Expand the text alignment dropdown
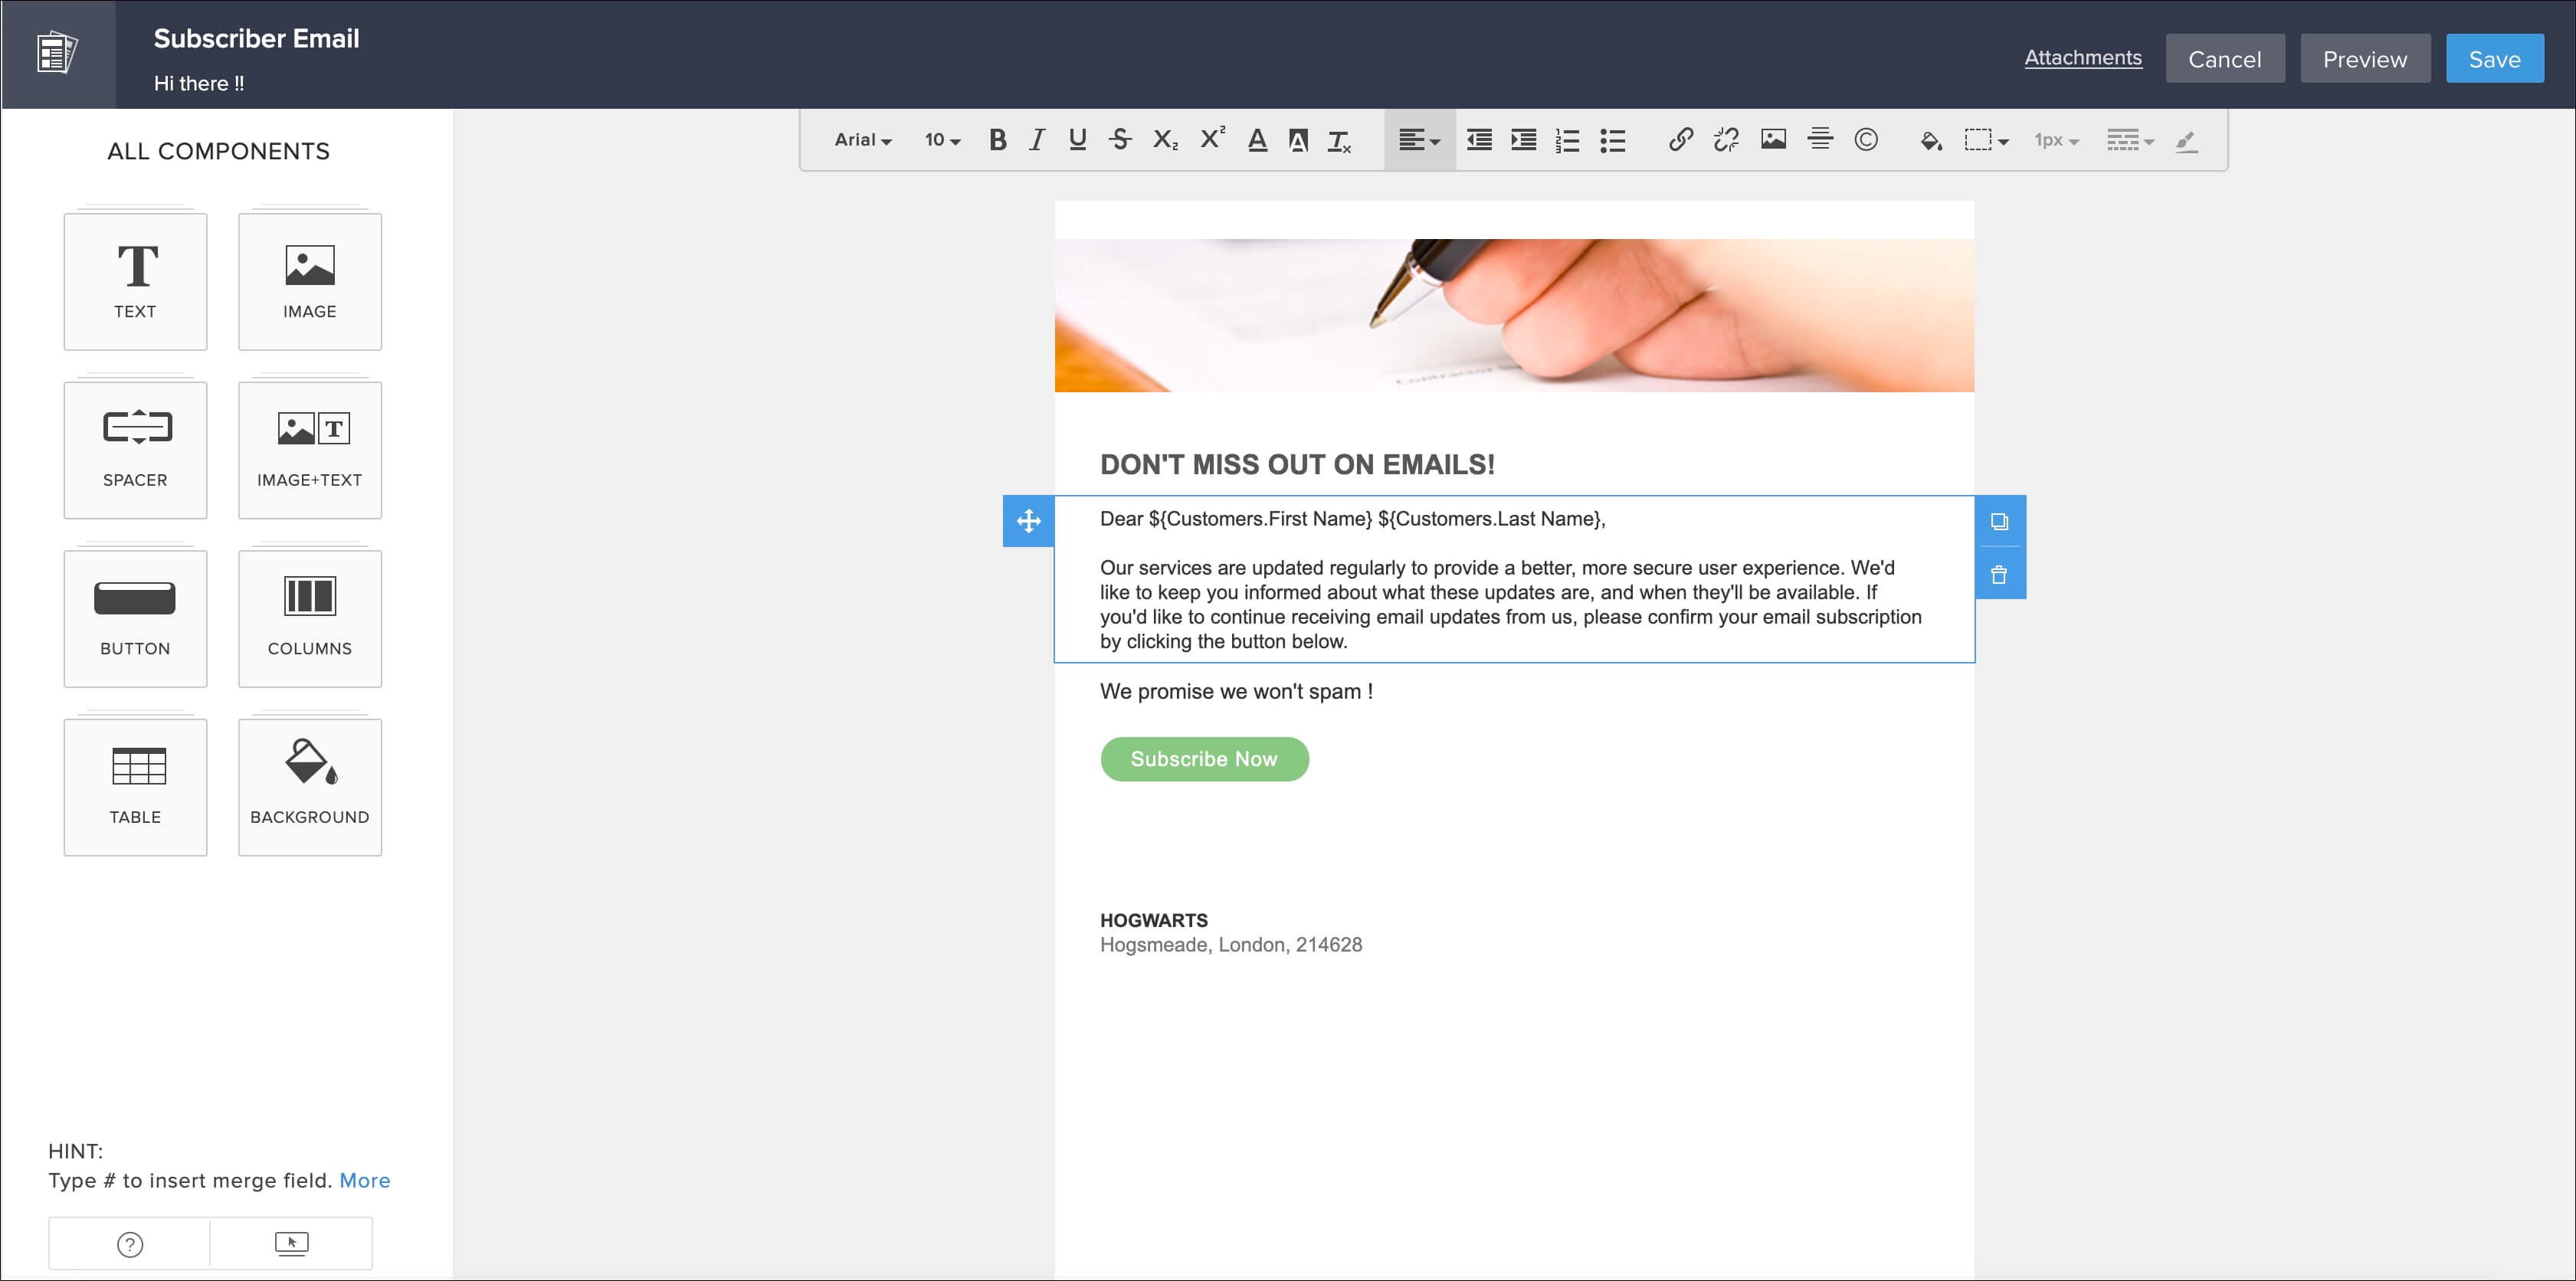Image resolution: width=2576 pixels, height=1281 pixels. 1419,140
